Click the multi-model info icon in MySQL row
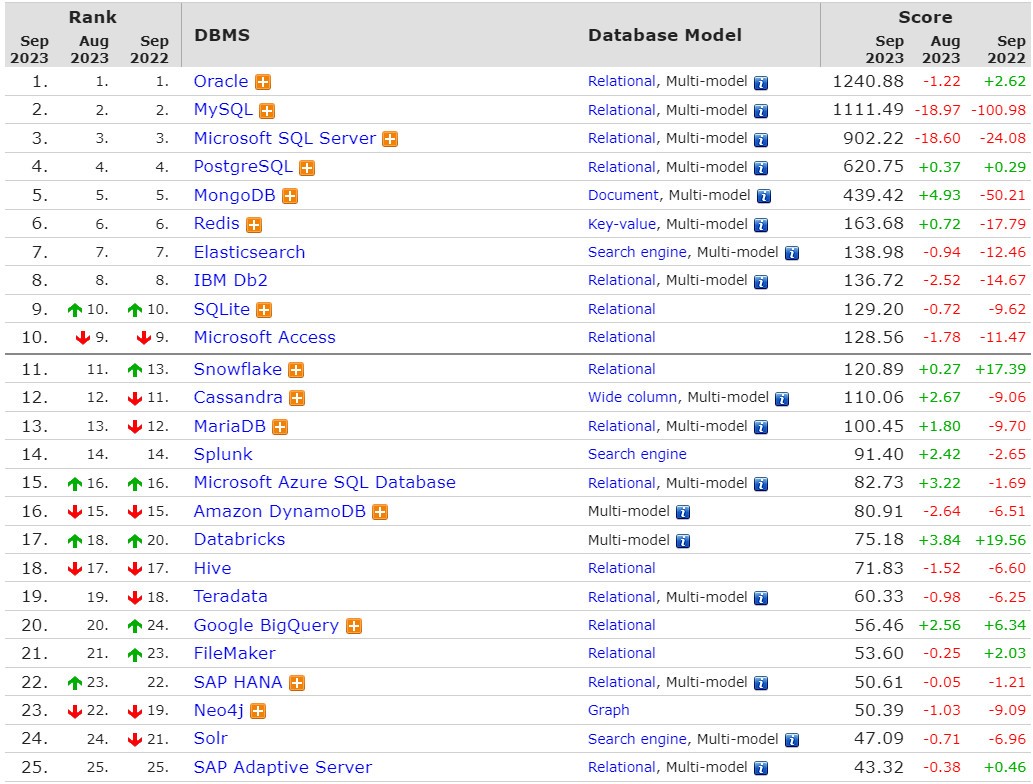Screen dimensions: 1033x784 pos(761,111)
